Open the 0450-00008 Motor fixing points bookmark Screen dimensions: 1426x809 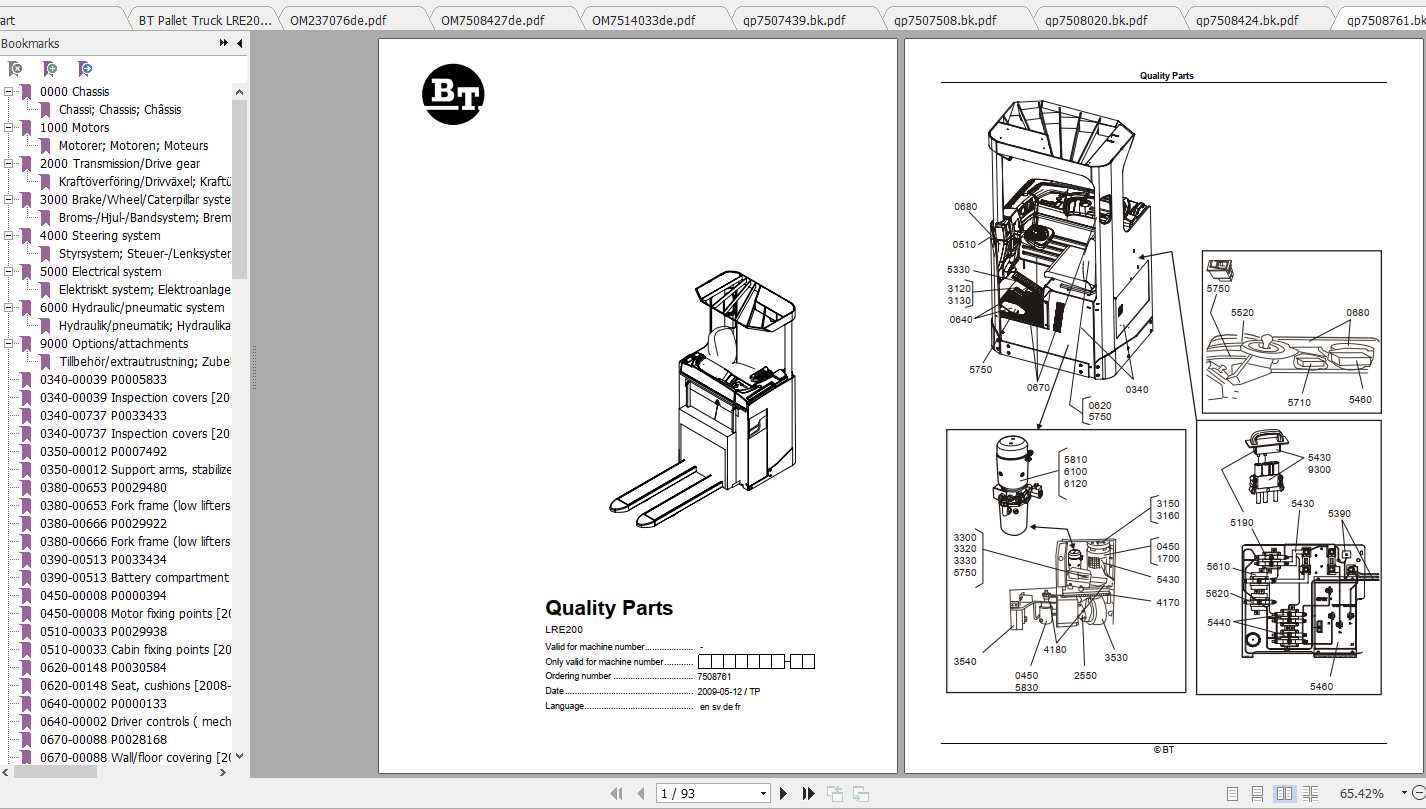[x=135, y=614]
